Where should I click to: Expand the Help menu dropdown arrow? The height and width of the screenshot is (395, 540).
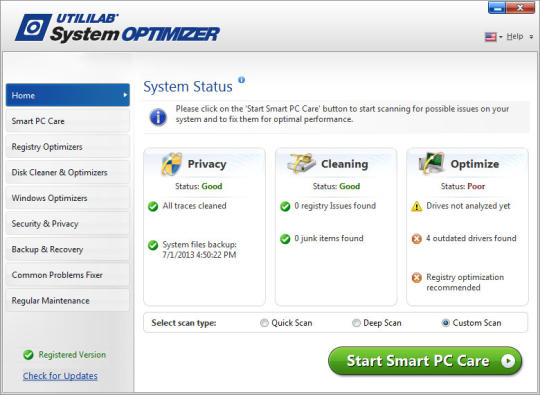pos(531,37)
